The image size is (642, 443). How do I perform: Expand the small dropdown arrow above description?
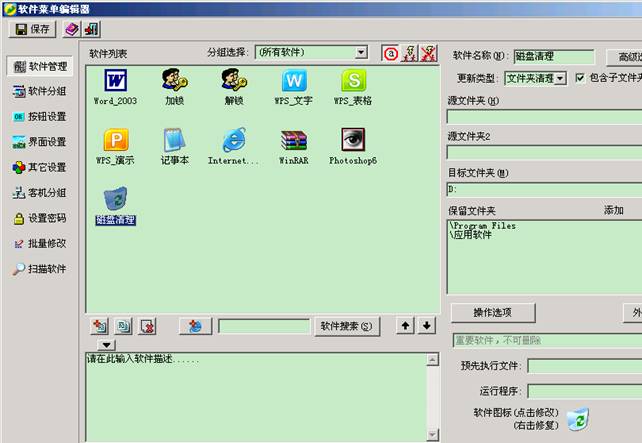(106, 345)
